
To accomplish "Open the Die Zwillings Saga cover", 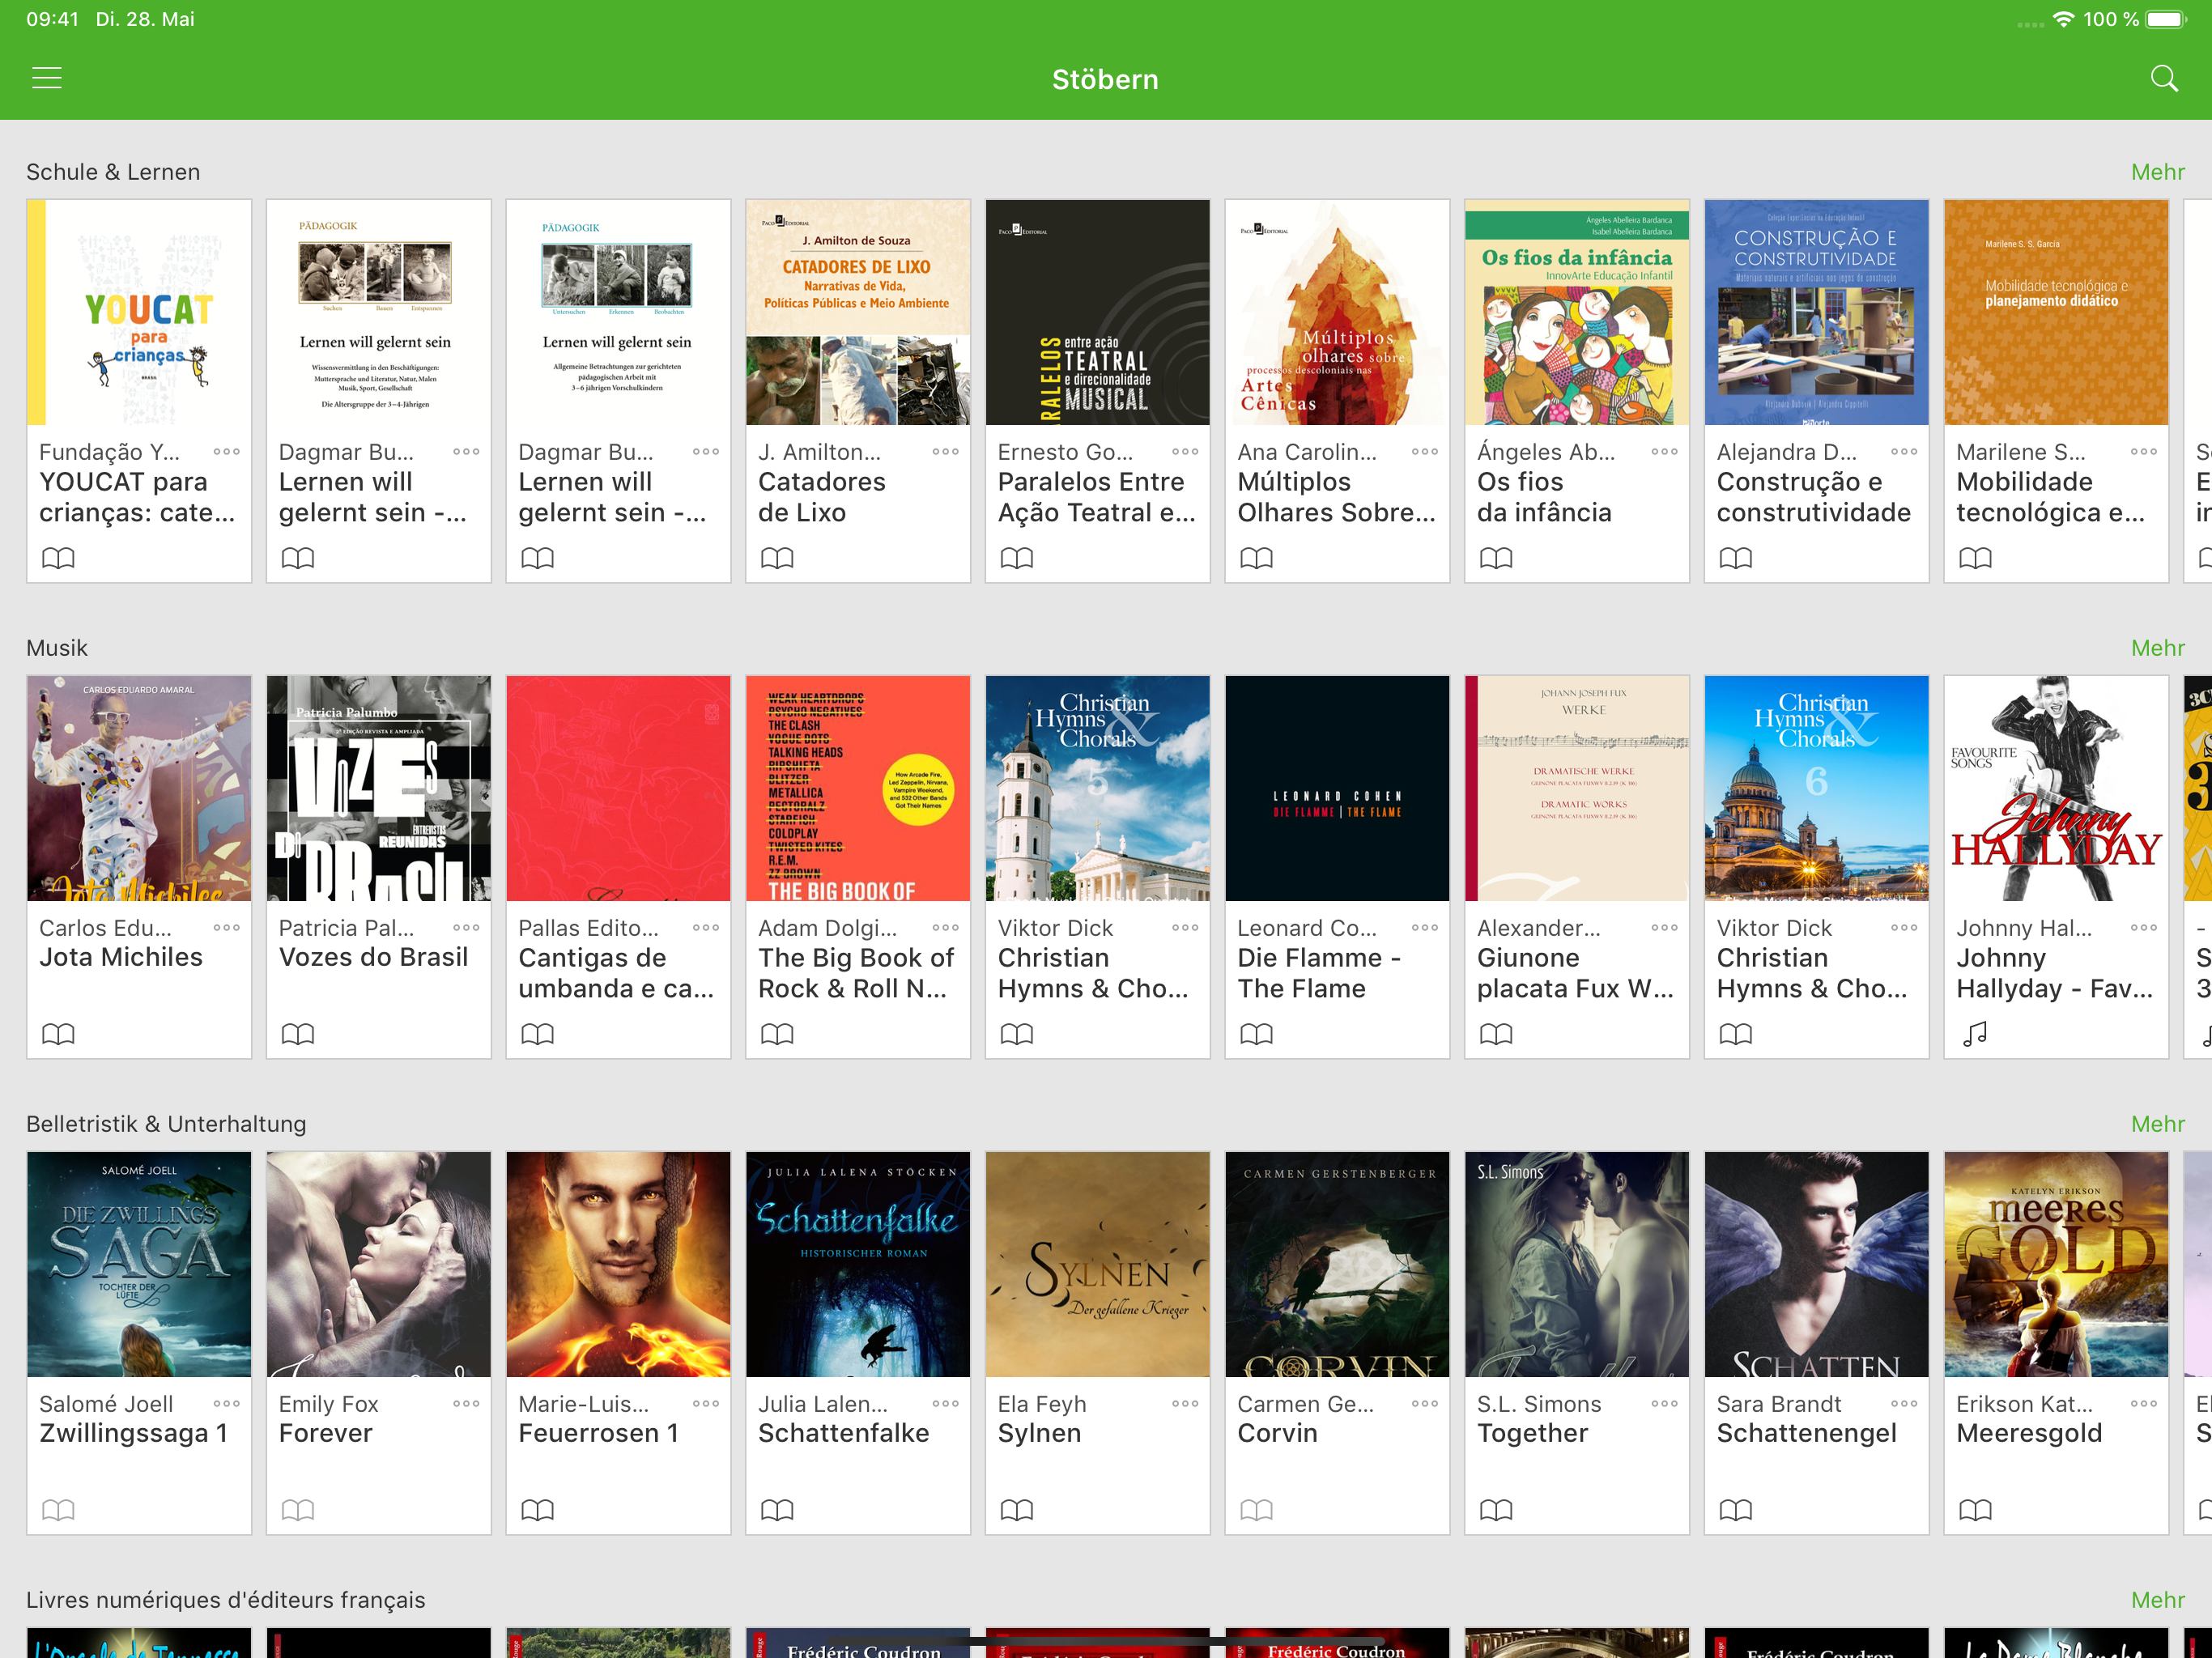I will (139, 1264).
